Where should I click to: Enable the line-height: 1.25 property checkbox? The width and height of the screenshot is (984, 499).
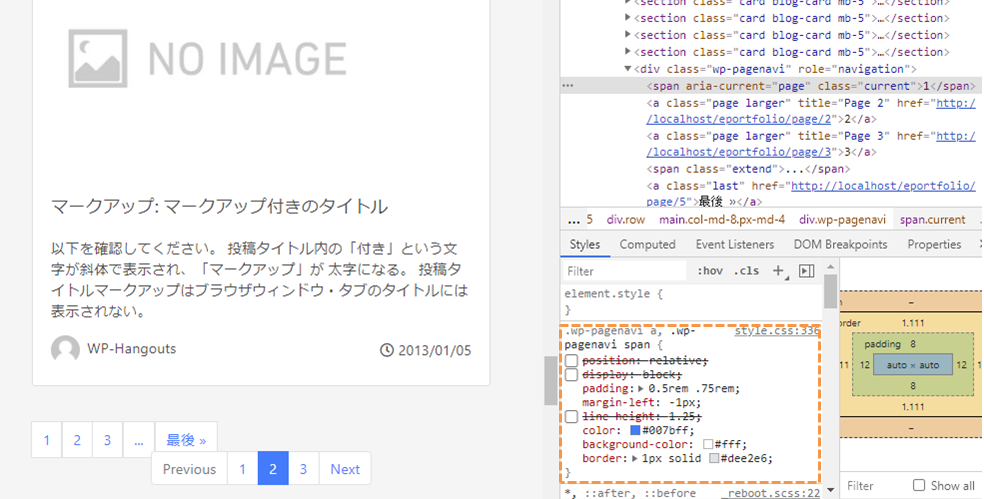tap(571, 416)
